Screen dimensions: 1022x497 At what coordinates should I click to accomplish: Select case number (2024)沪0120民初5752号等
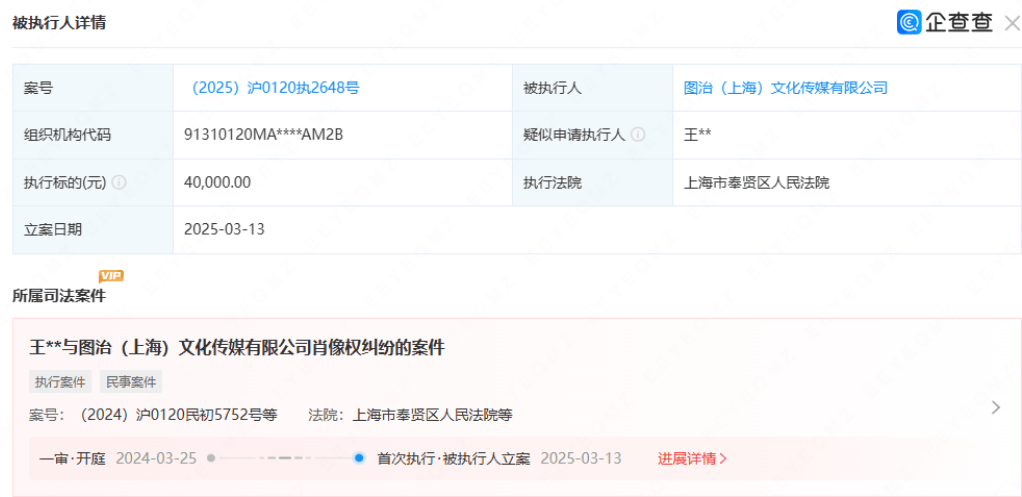pyautogui.click(x=175, y=416)
